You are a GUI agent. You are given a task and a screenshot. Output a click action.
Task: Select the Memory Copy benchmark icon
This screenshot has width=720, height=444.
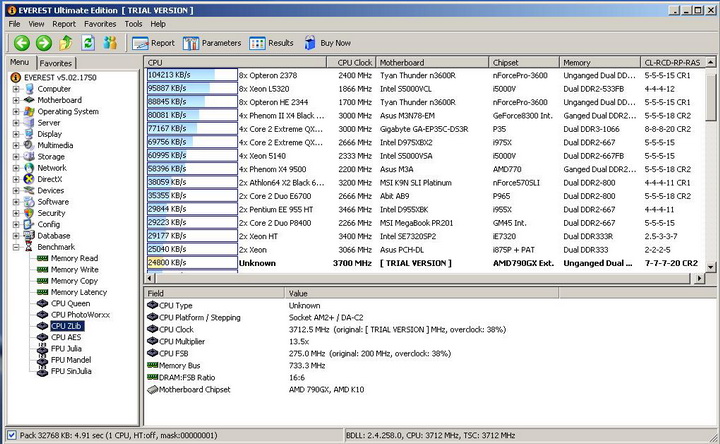pos(43,281)
